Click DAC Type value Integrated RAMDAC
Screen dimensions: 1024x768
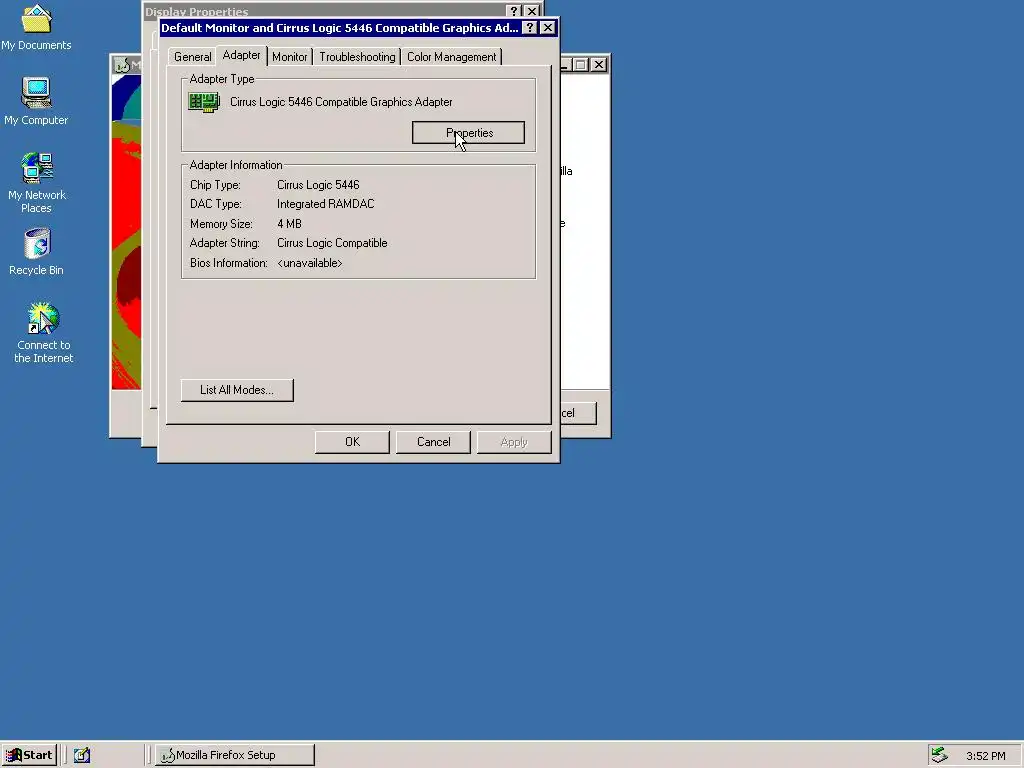[x=325, y=204]
